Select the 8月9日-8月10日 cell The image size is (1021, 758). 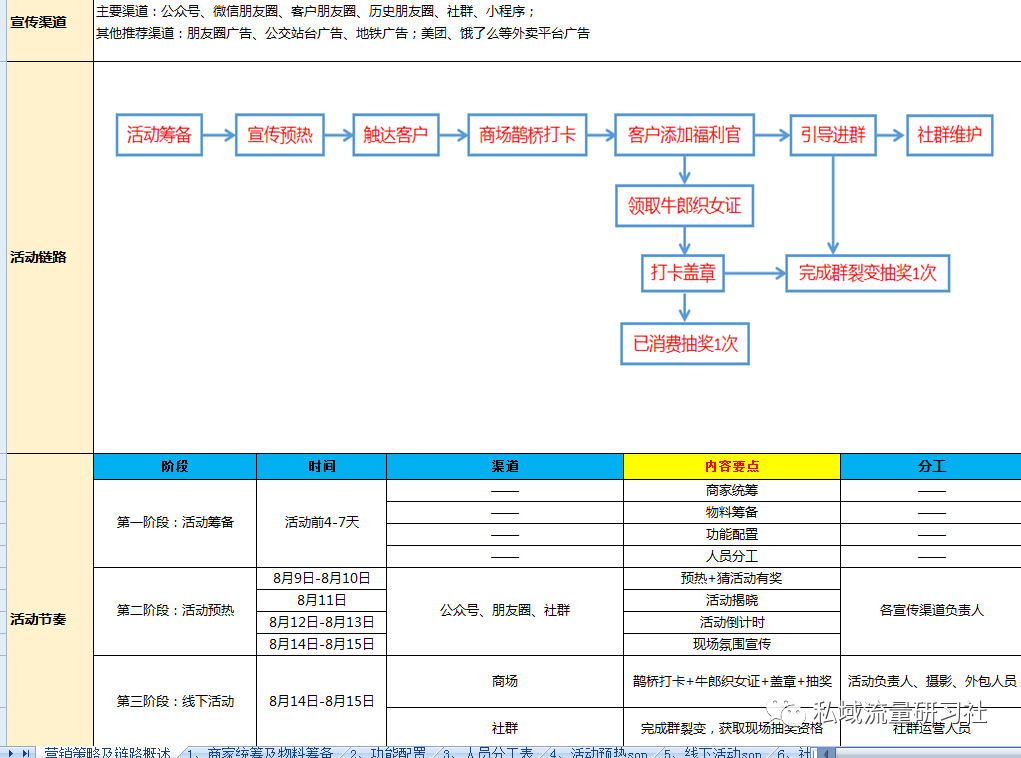click(322, 578)
